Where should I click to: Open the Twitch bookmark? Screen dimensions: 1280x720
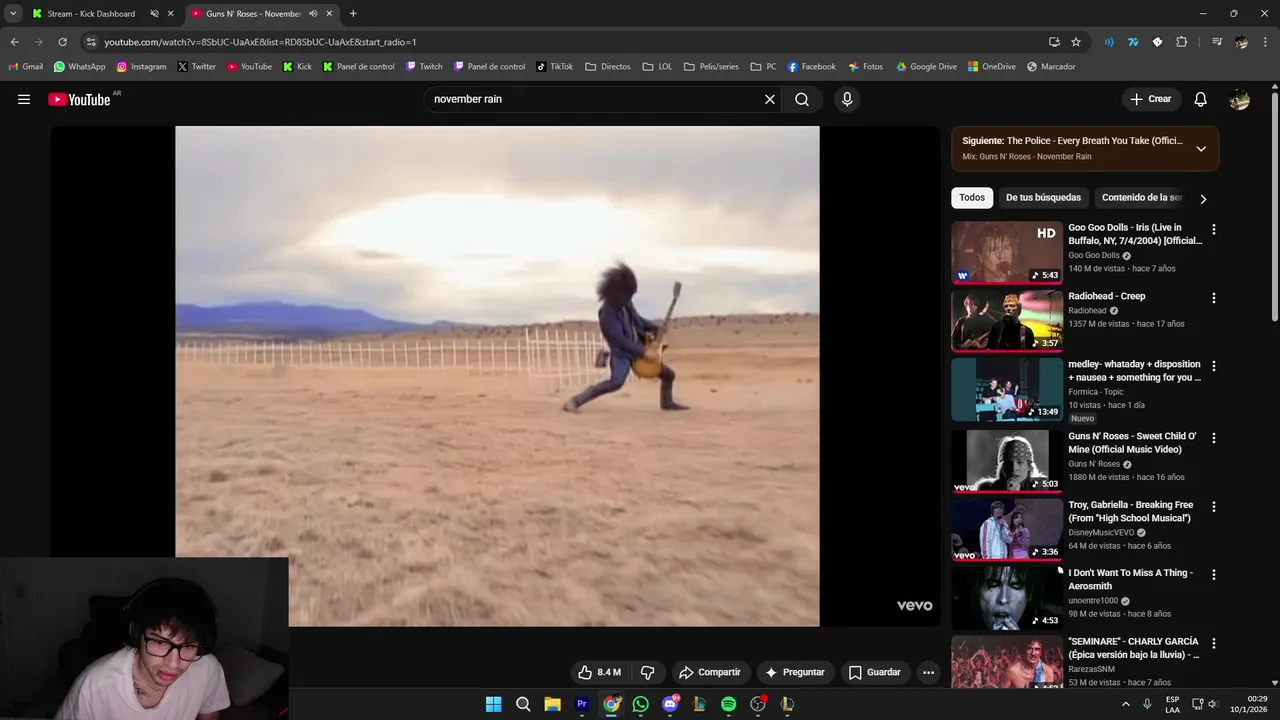[x=424, y=67]
